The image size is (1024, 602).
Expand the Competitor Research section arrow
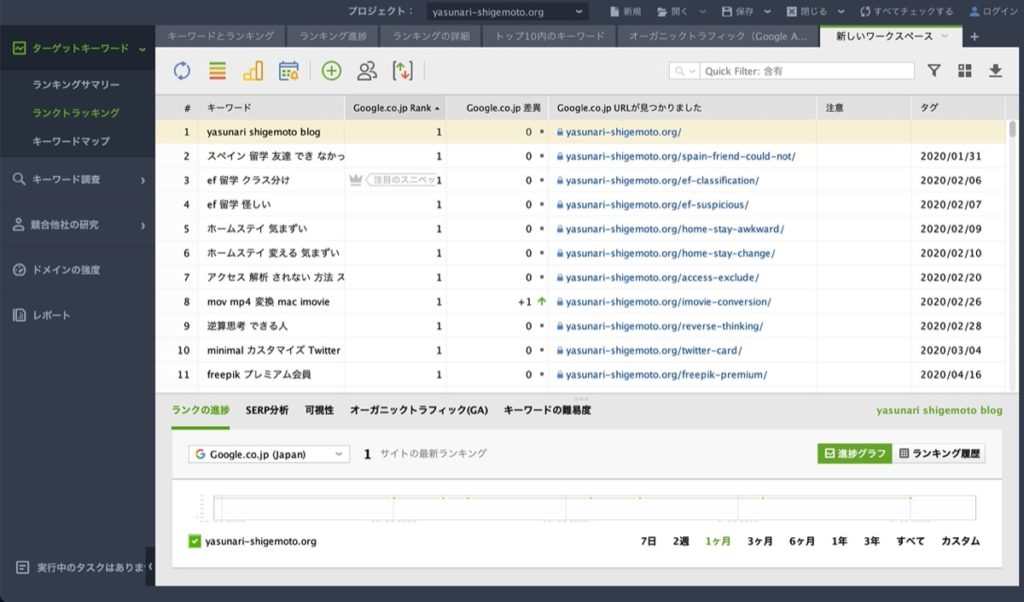click(142, 225)
